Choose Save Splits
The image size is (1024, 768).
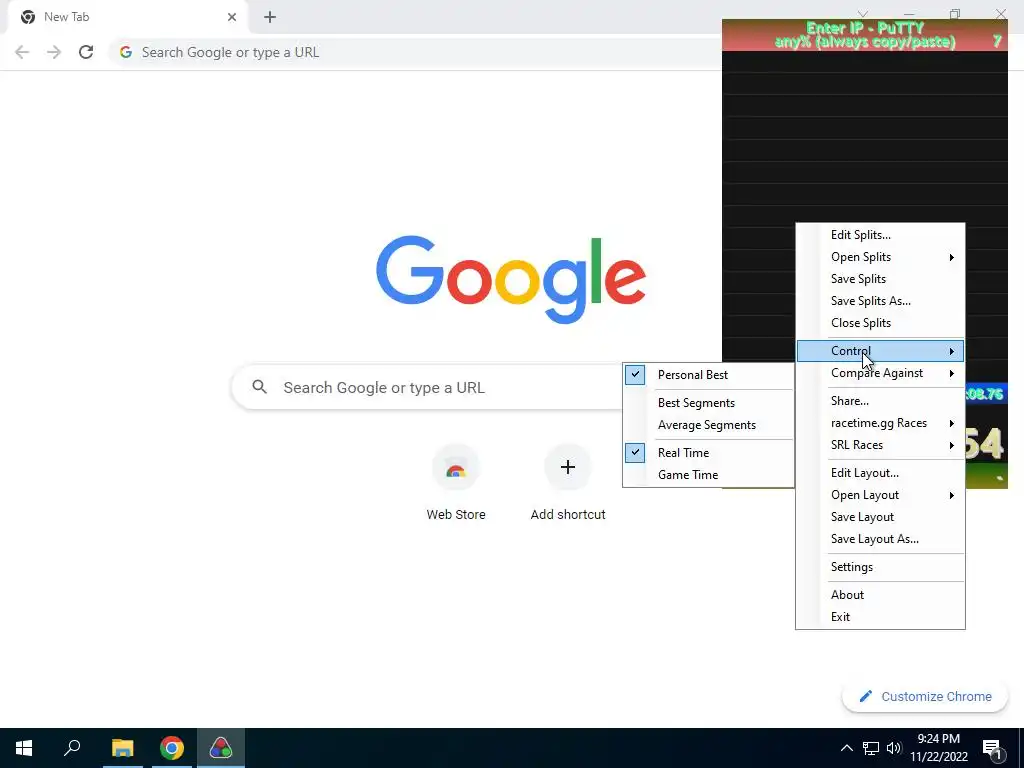[x=880, y=279]
